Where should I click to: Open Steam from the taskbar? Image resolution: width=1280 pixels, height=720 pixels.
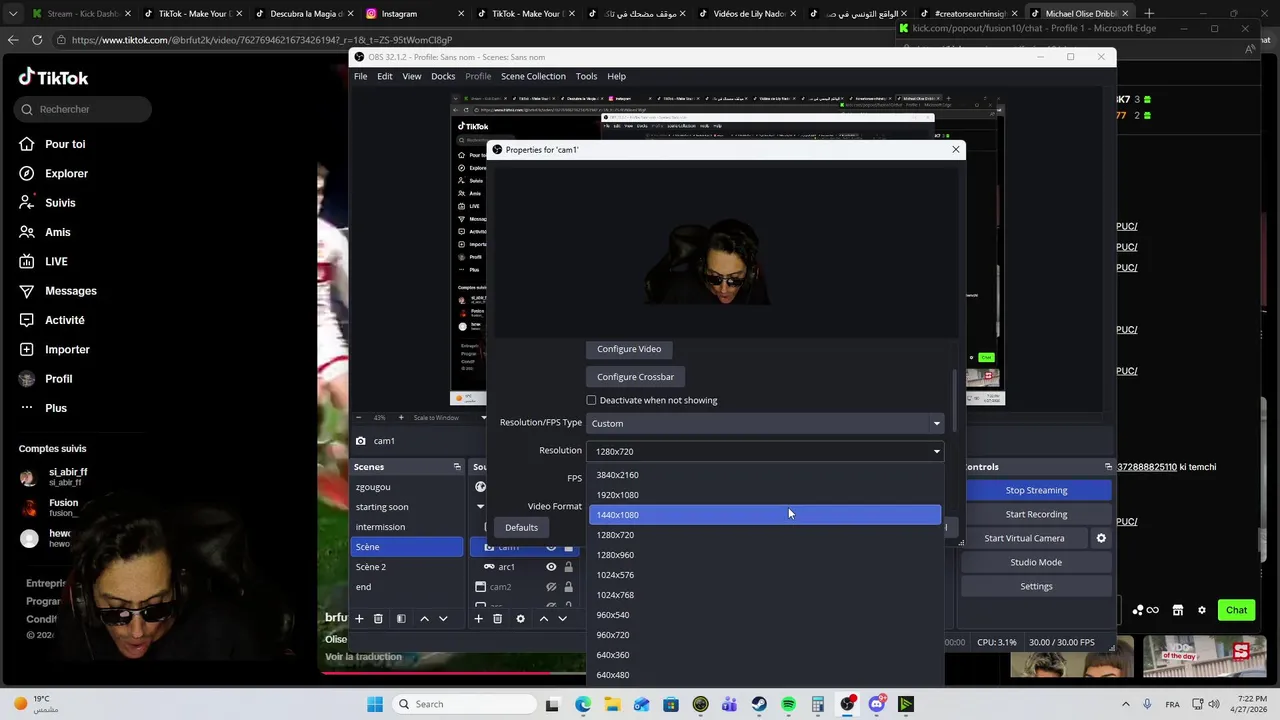pyautogui.click(x=759, y=704)
